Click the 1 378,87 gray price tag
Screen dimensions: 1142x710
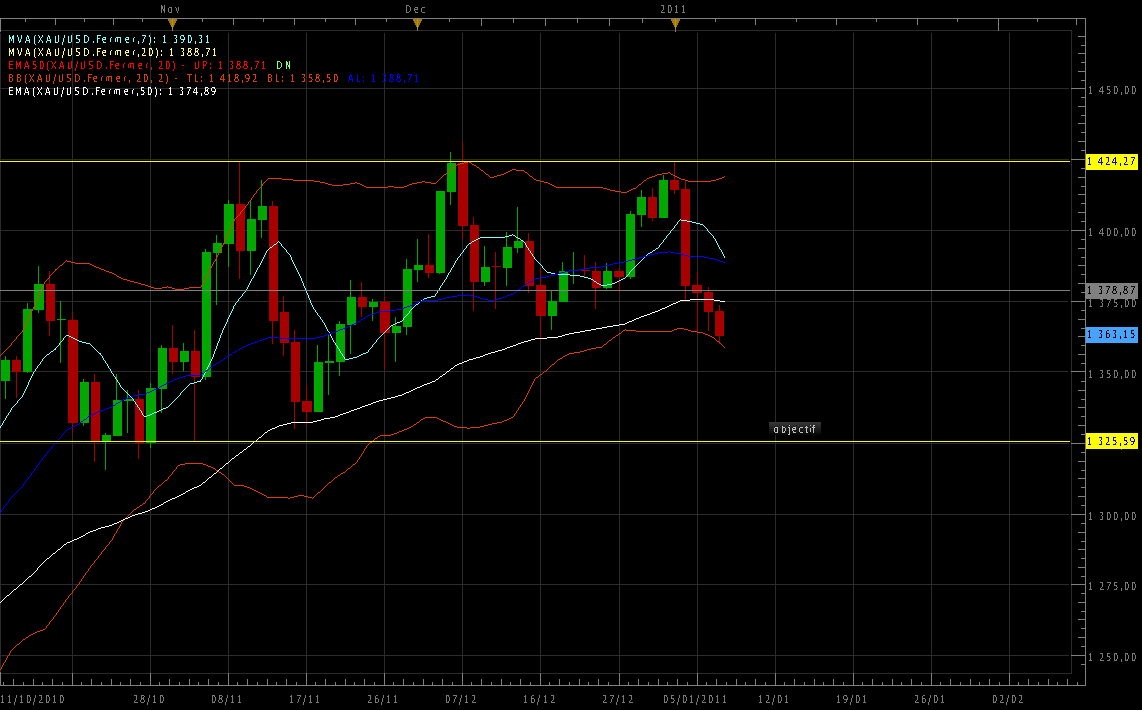point(1111,290)
